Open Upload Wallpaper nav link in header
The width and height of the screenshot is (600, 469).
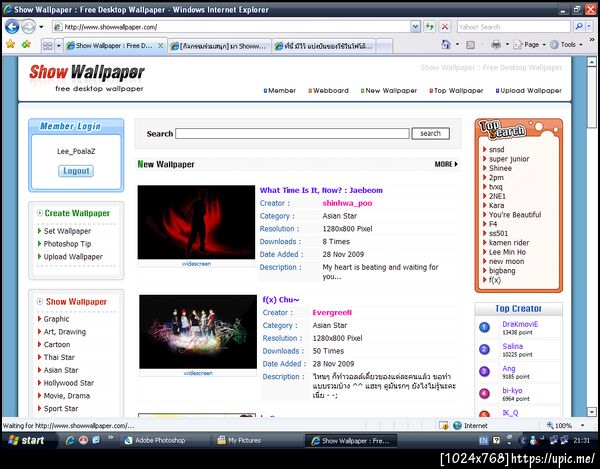pyautogui.click(x=529, y=91)
